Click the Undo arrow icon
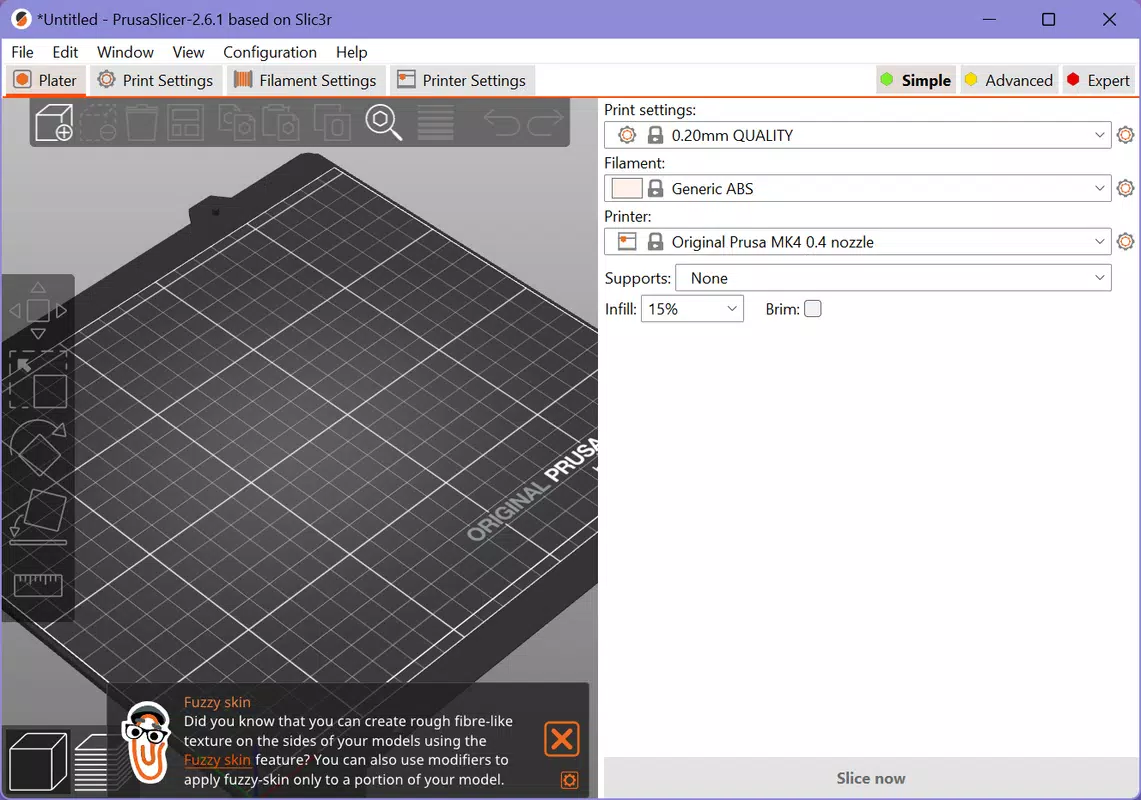 [x=501, y=122]
